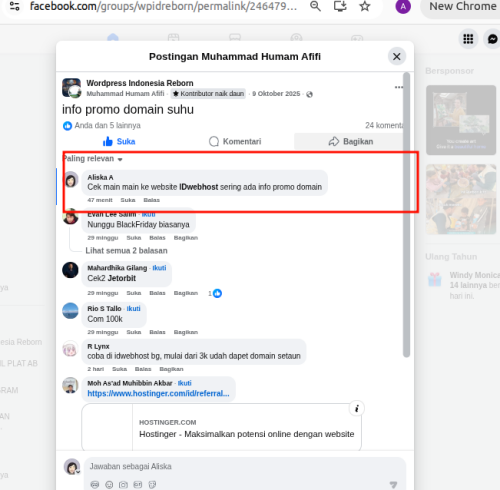Open the Facebook menu grid icon
Screen dimensions: 500x490
(x=468, y=39)
